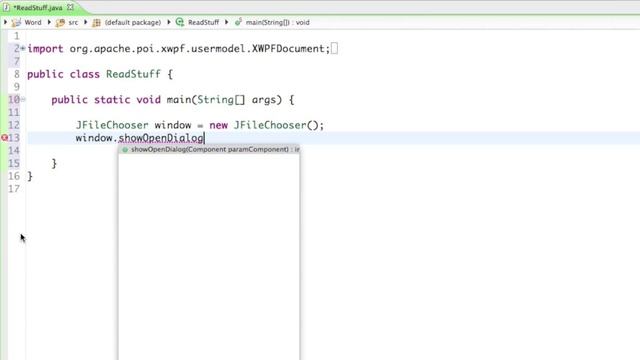Close the ReadStuff.java tab
The image size is (640, 360).
(x=70, y=7)
